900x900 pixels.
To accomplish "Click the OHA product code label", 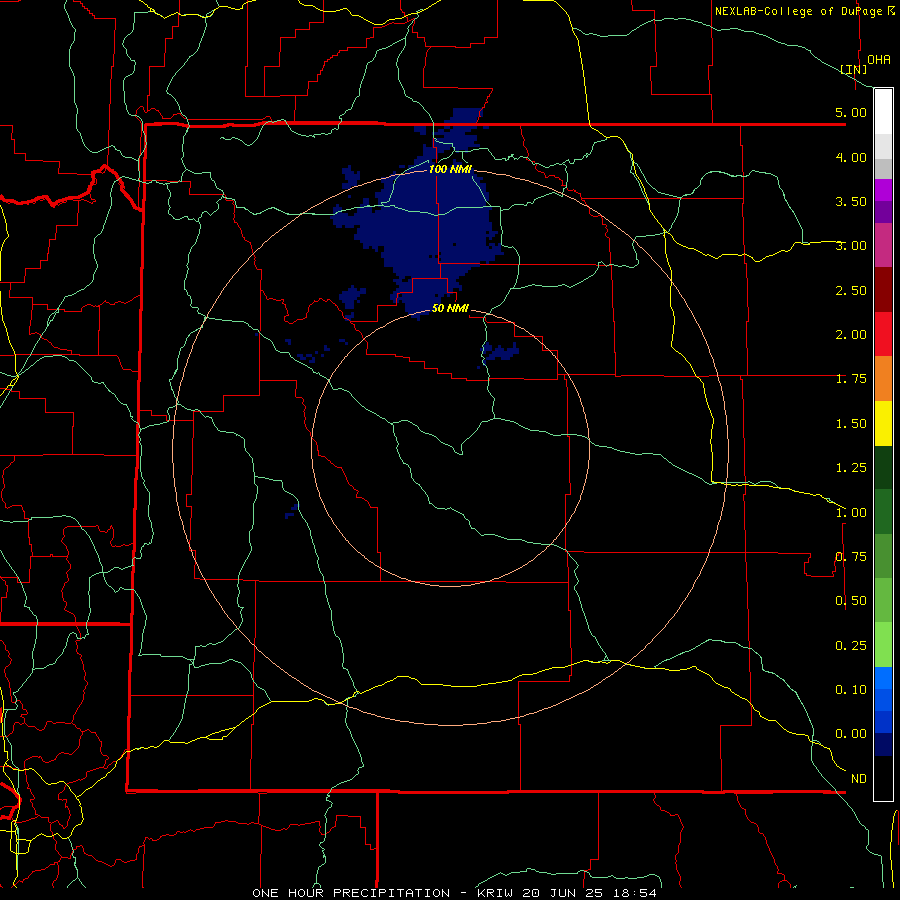I will click(x=879, y=60).
